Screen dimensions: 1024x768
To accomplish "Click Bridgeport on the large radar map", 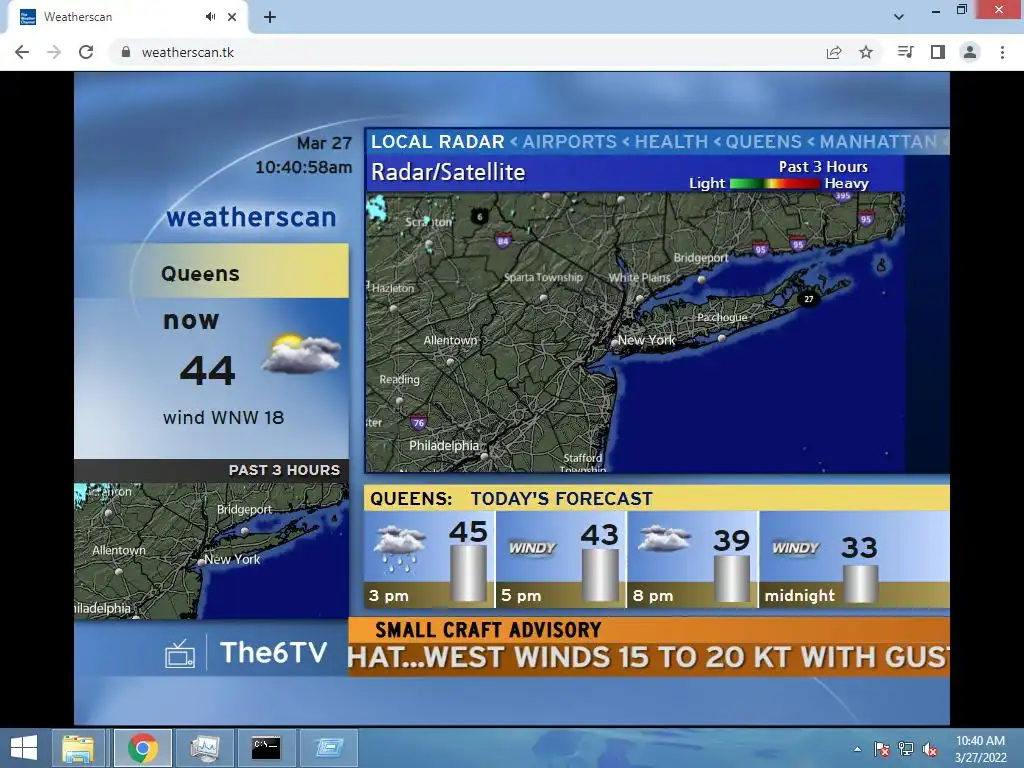I will [x=701, y=257].
